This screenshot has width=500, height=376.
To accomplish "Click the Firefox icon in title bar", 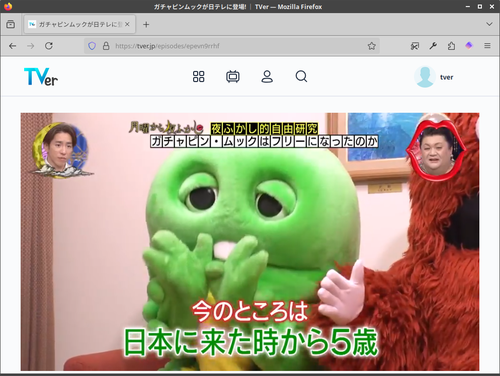I will pos(8,6).
